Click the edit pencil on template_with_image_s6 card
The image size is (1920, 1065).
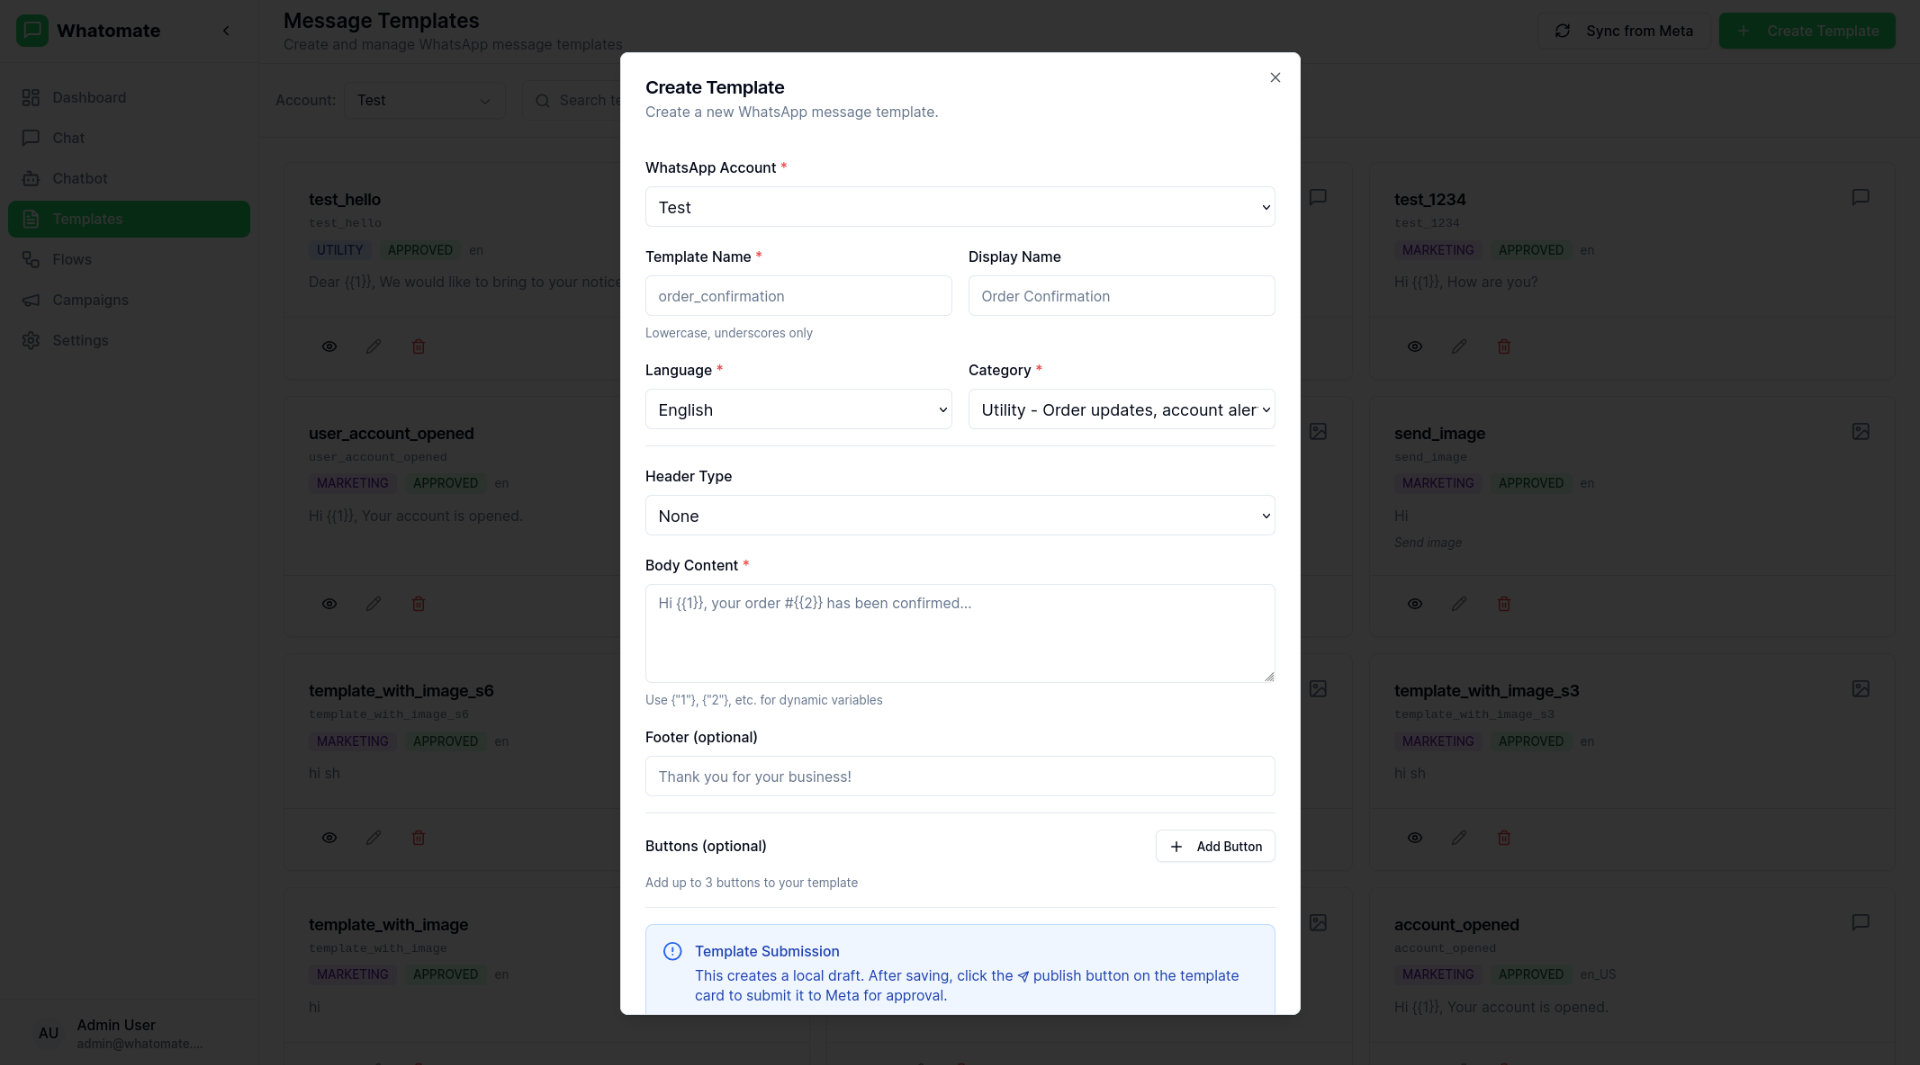tap(373, 838)
